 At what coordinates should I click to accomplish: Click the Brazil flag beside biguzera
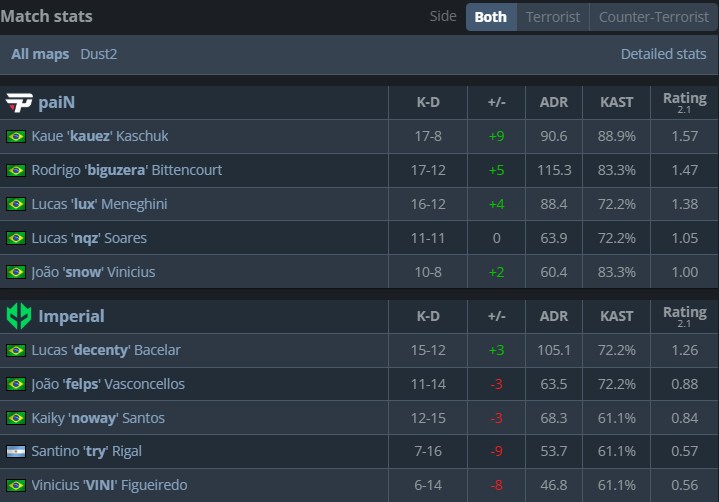coord(16,170)
